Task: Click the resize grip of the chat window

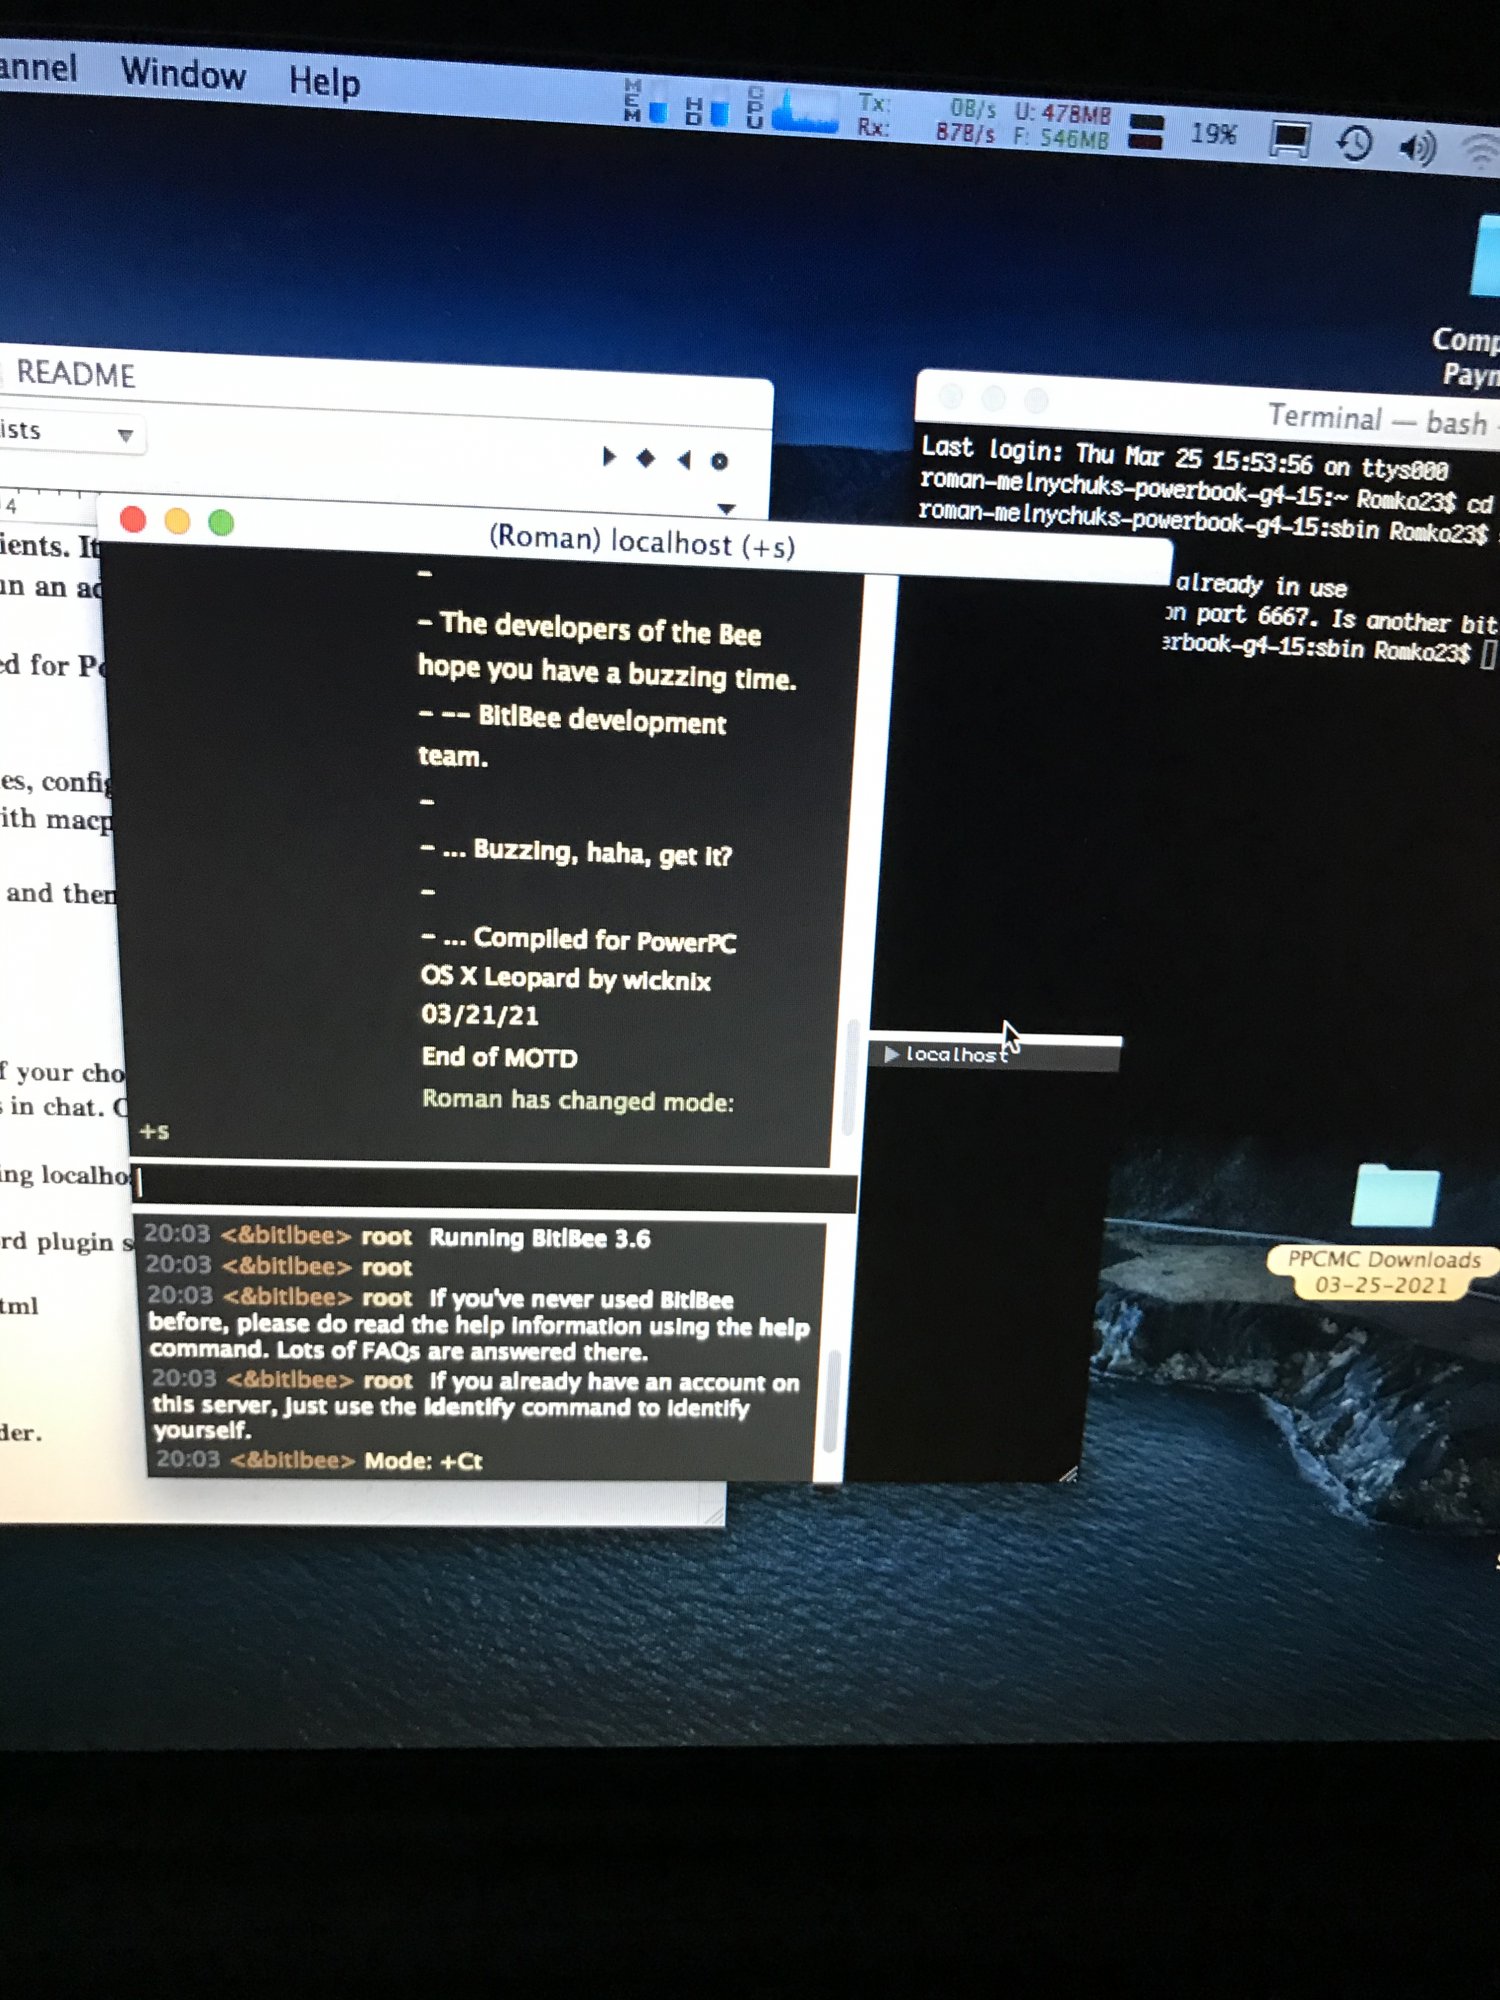Action: pyautogui.click(x=1068, y=1474)
